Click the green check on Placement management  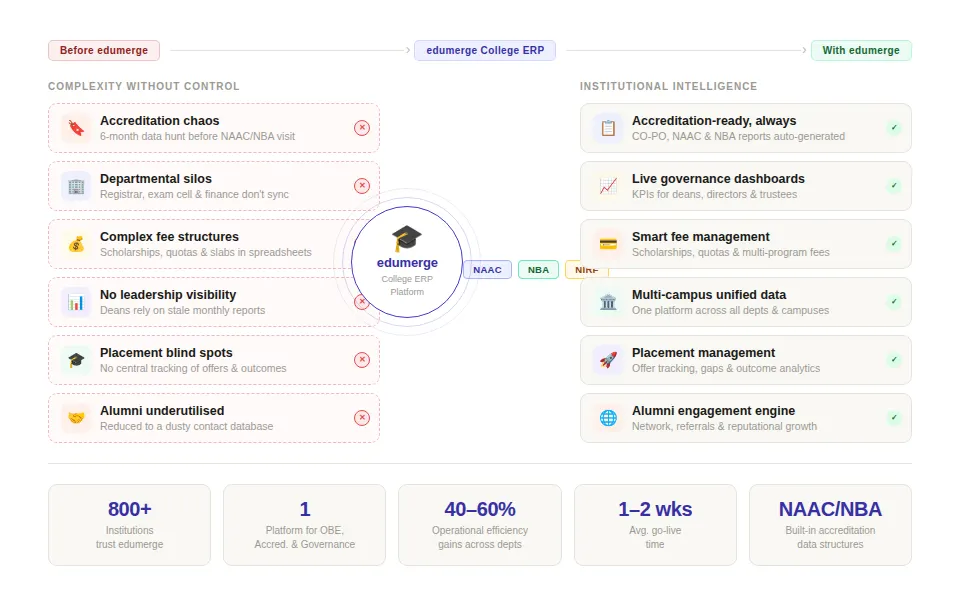tap(894, 360)
